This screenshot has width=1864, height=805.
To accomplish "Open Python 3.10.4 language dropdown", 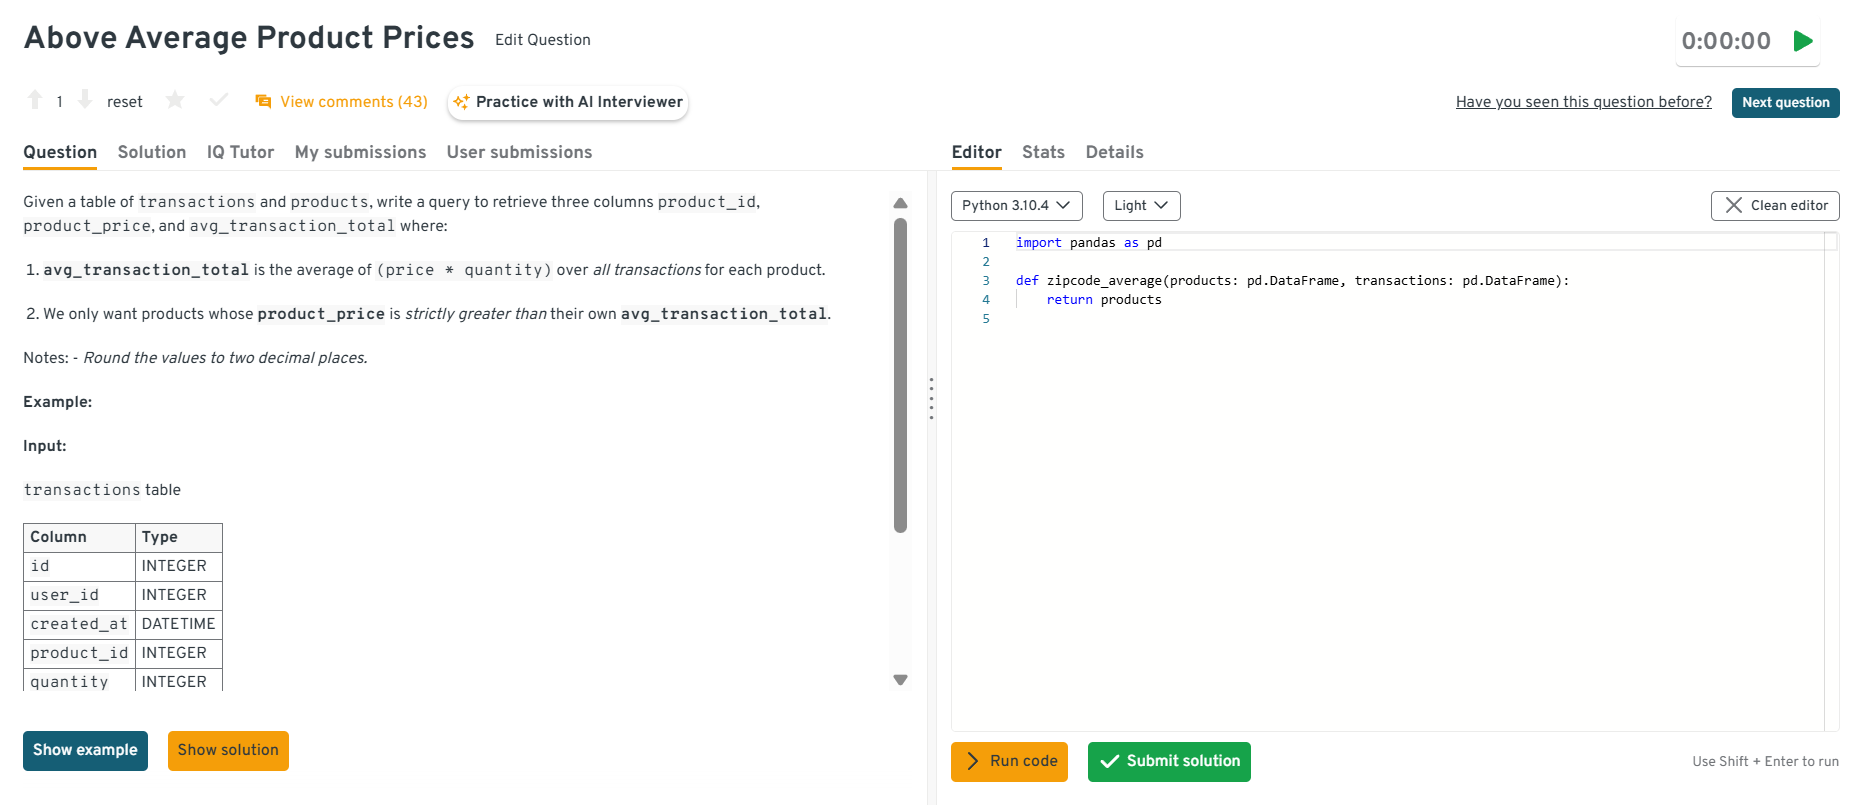I will click(x=1016, y=205).
